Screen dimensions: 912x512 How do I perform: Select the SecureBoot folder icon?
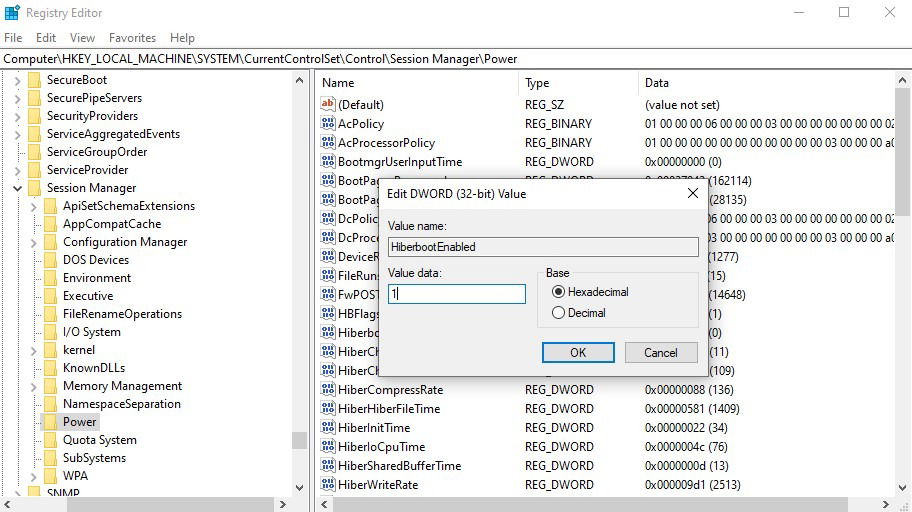pyautogui.click(x=35, y=79)
